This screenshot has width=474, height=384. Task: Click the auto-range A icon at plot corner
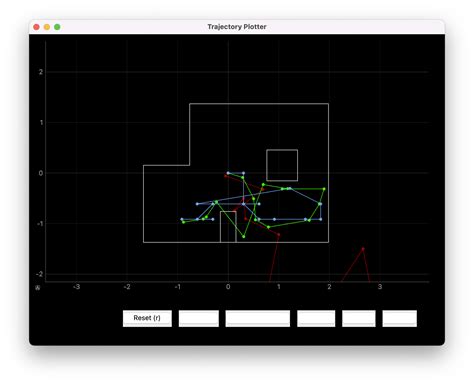click(x=38, y=287)
